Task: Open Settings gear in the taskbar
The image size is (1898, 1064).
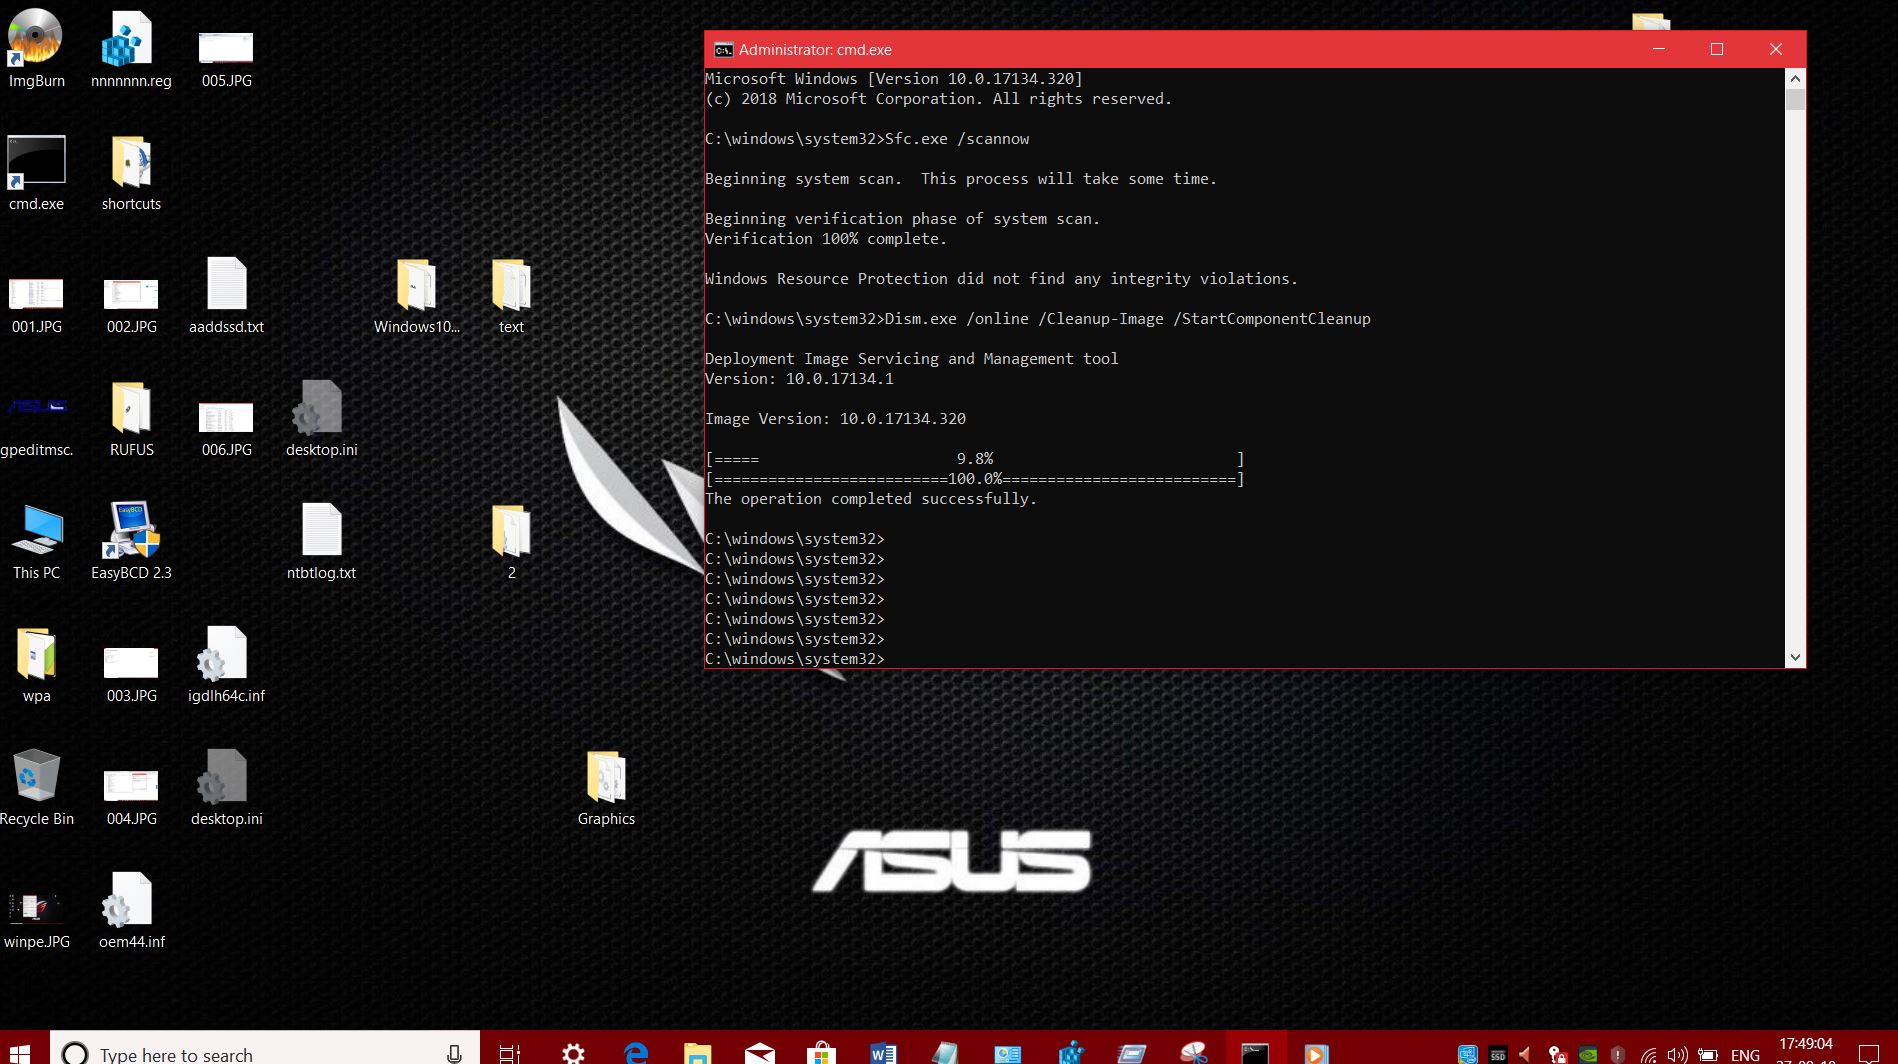Action: pos(573,1053)
